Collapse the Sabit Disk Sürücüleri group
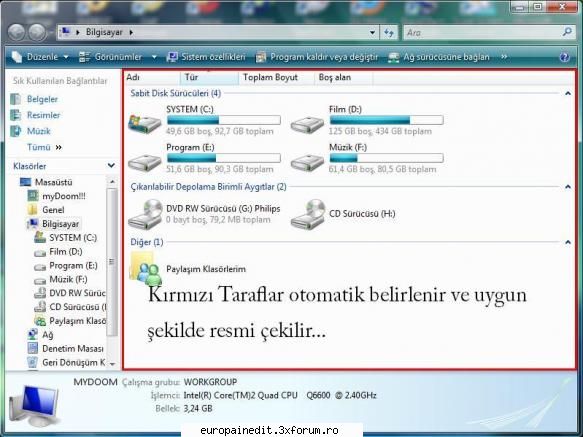 click(x=567, y=93)
